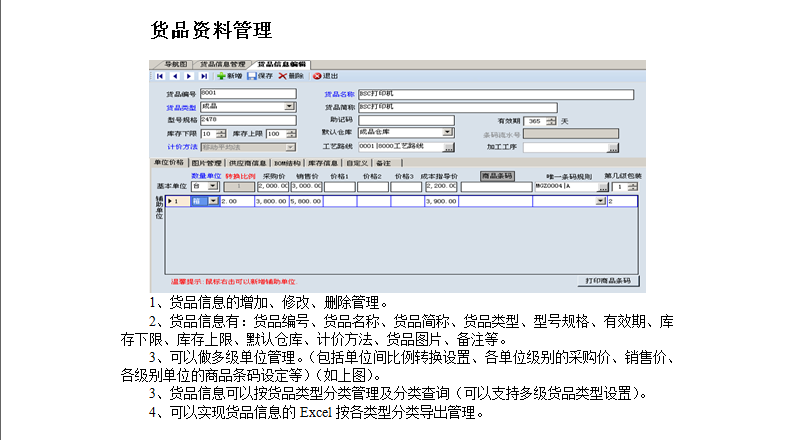This screenshot has height=440, width=795.
Task: Switch to the 图片管理 tab
Action: 206,161
